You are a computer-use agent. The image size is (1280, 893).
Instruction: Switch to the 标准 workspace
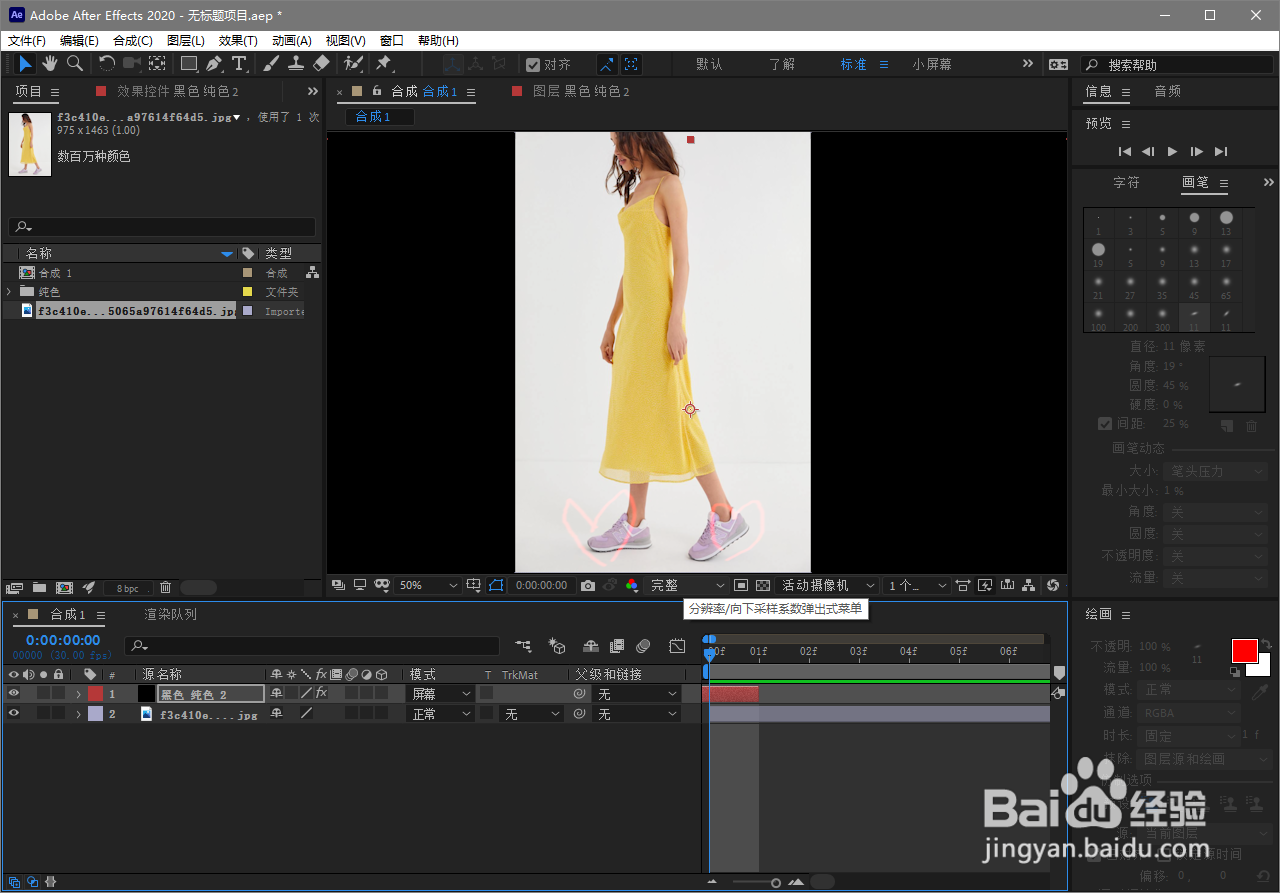coord(853,64)
